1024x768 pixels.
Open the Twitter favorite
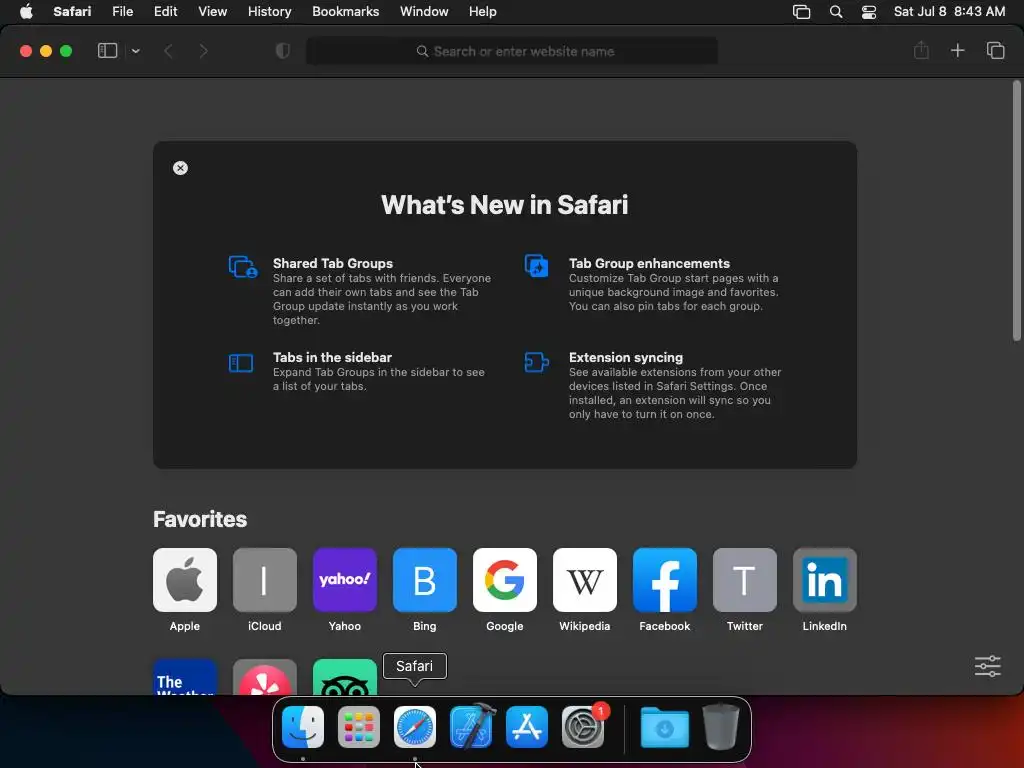pos(744,580)
